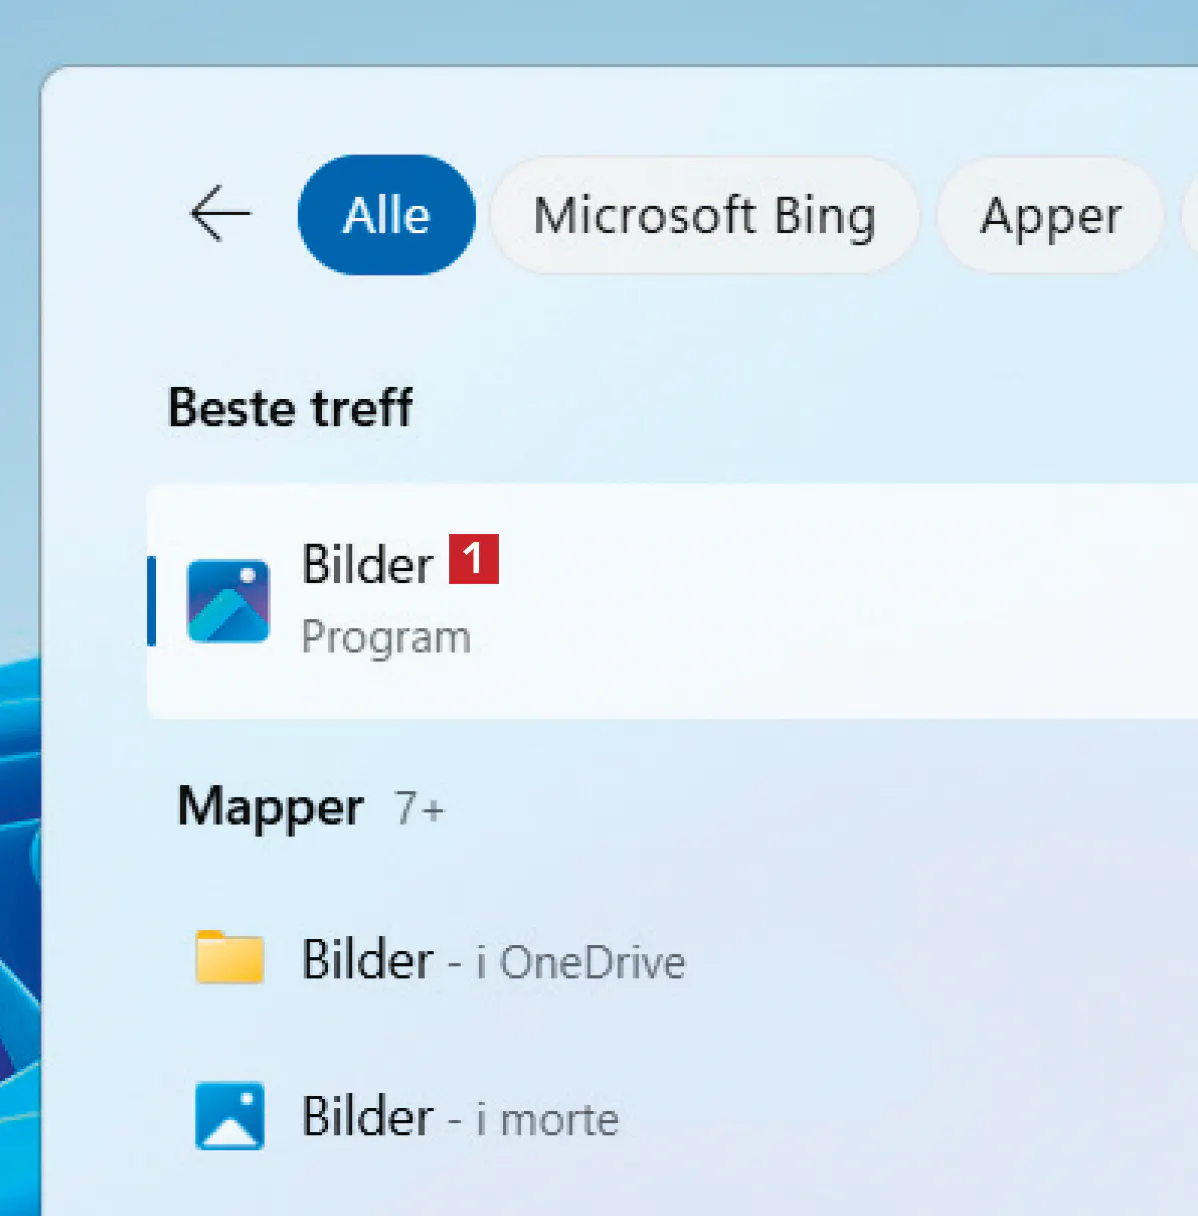Click the blue selection bar beside Bilder
The width and height of the screenshot is (1198, 1216).
[151, 601]
